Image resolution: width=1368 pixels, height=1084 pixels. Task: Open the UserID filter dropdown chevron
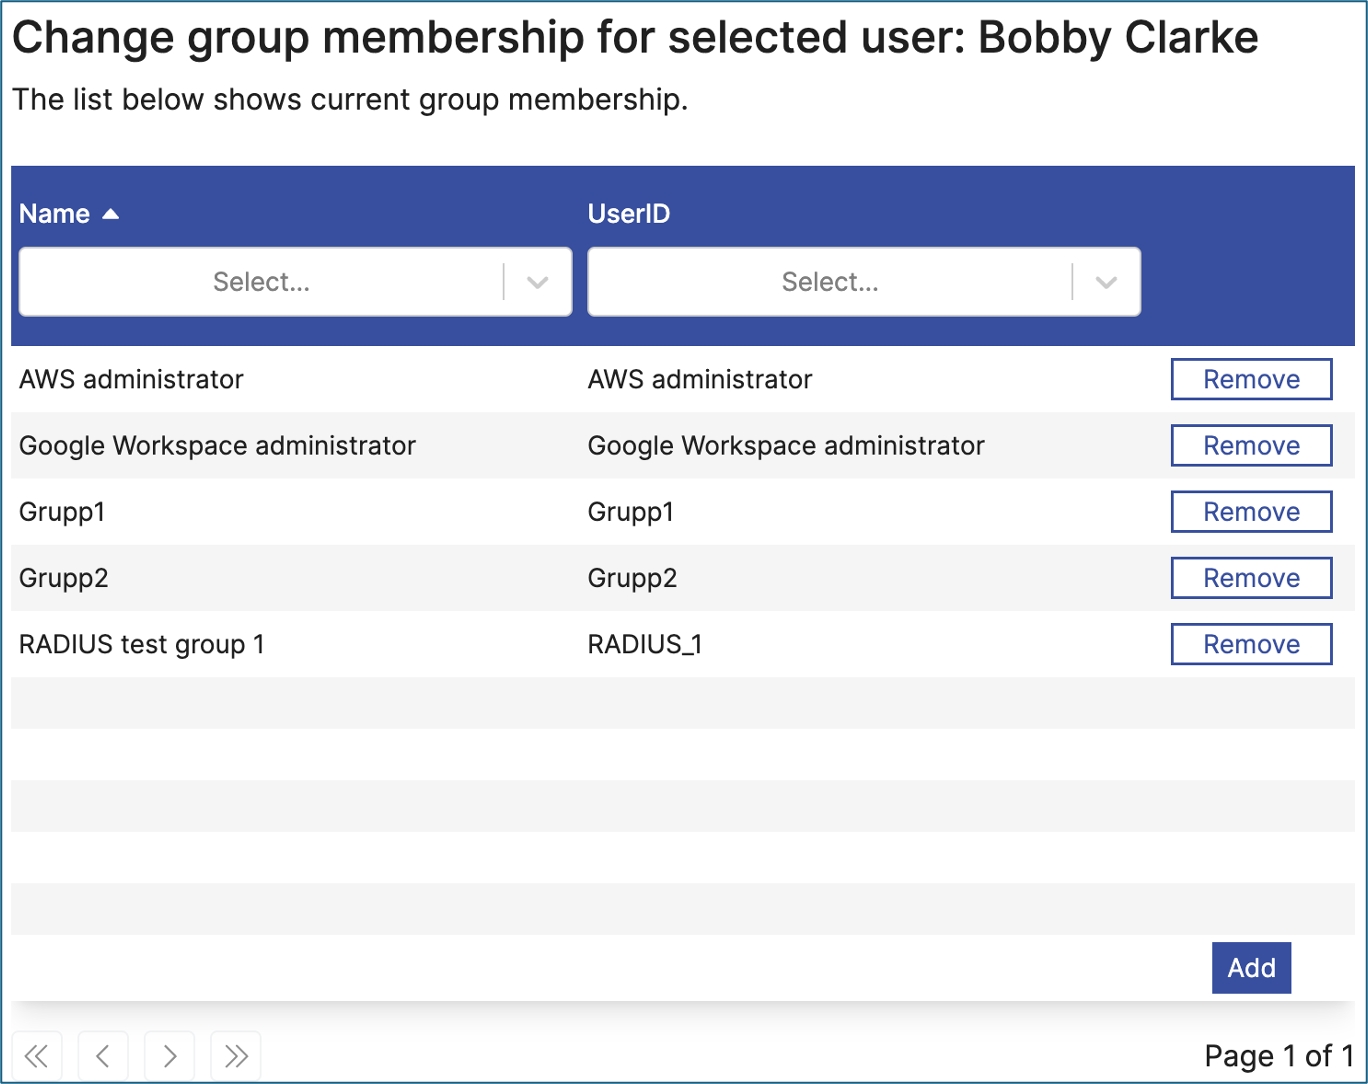[1106, 283]
